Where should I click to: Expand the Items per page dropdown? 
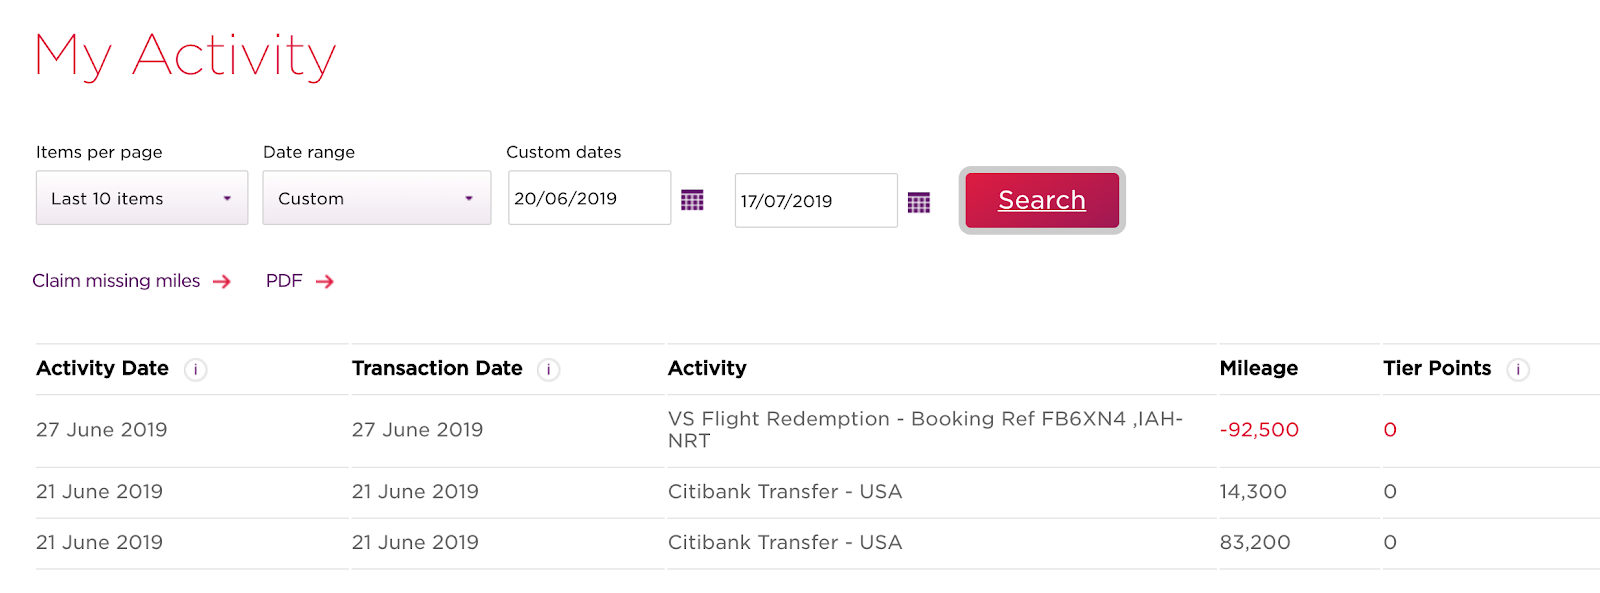(x=142, y=198)
